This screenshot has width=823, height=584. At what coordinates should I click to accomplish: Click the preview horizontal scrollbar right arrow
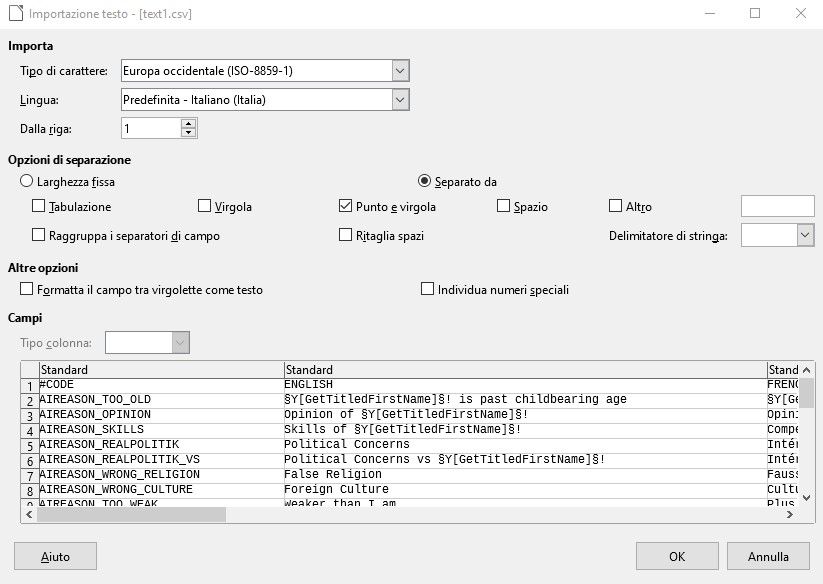pos(790,515)
